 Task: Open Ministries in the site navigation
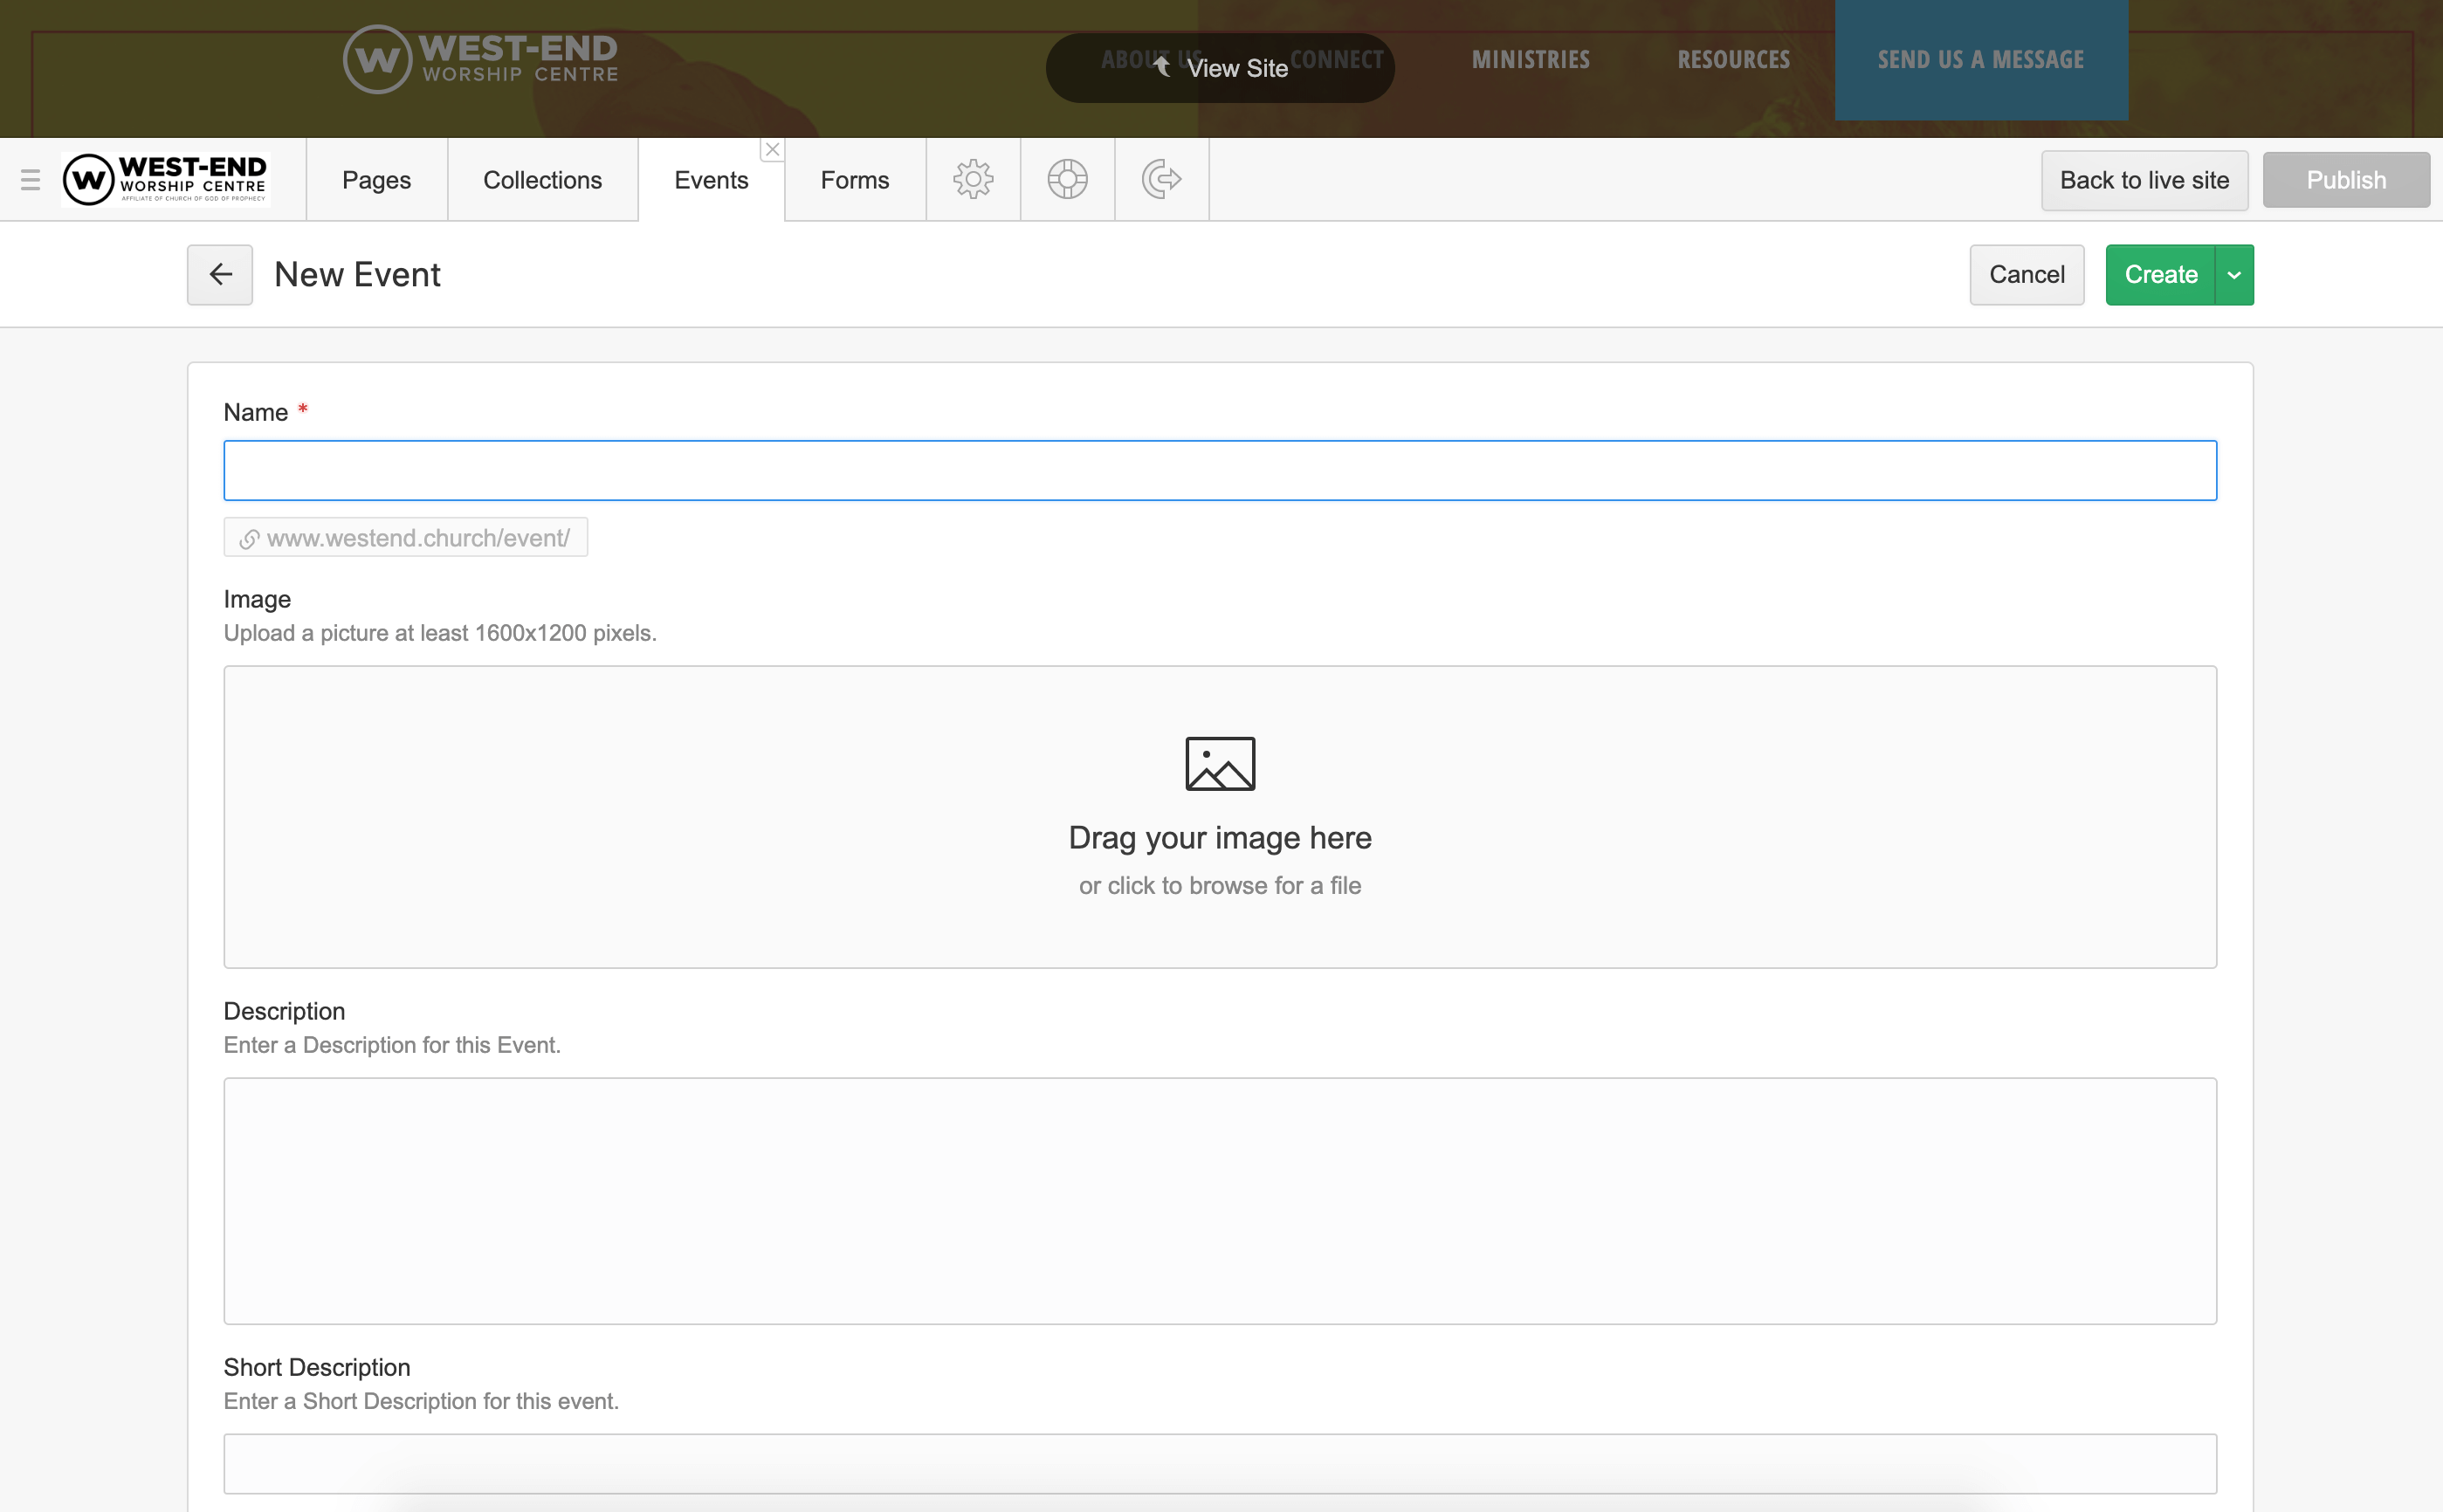pyautogui.click(x=1530, y=60)
